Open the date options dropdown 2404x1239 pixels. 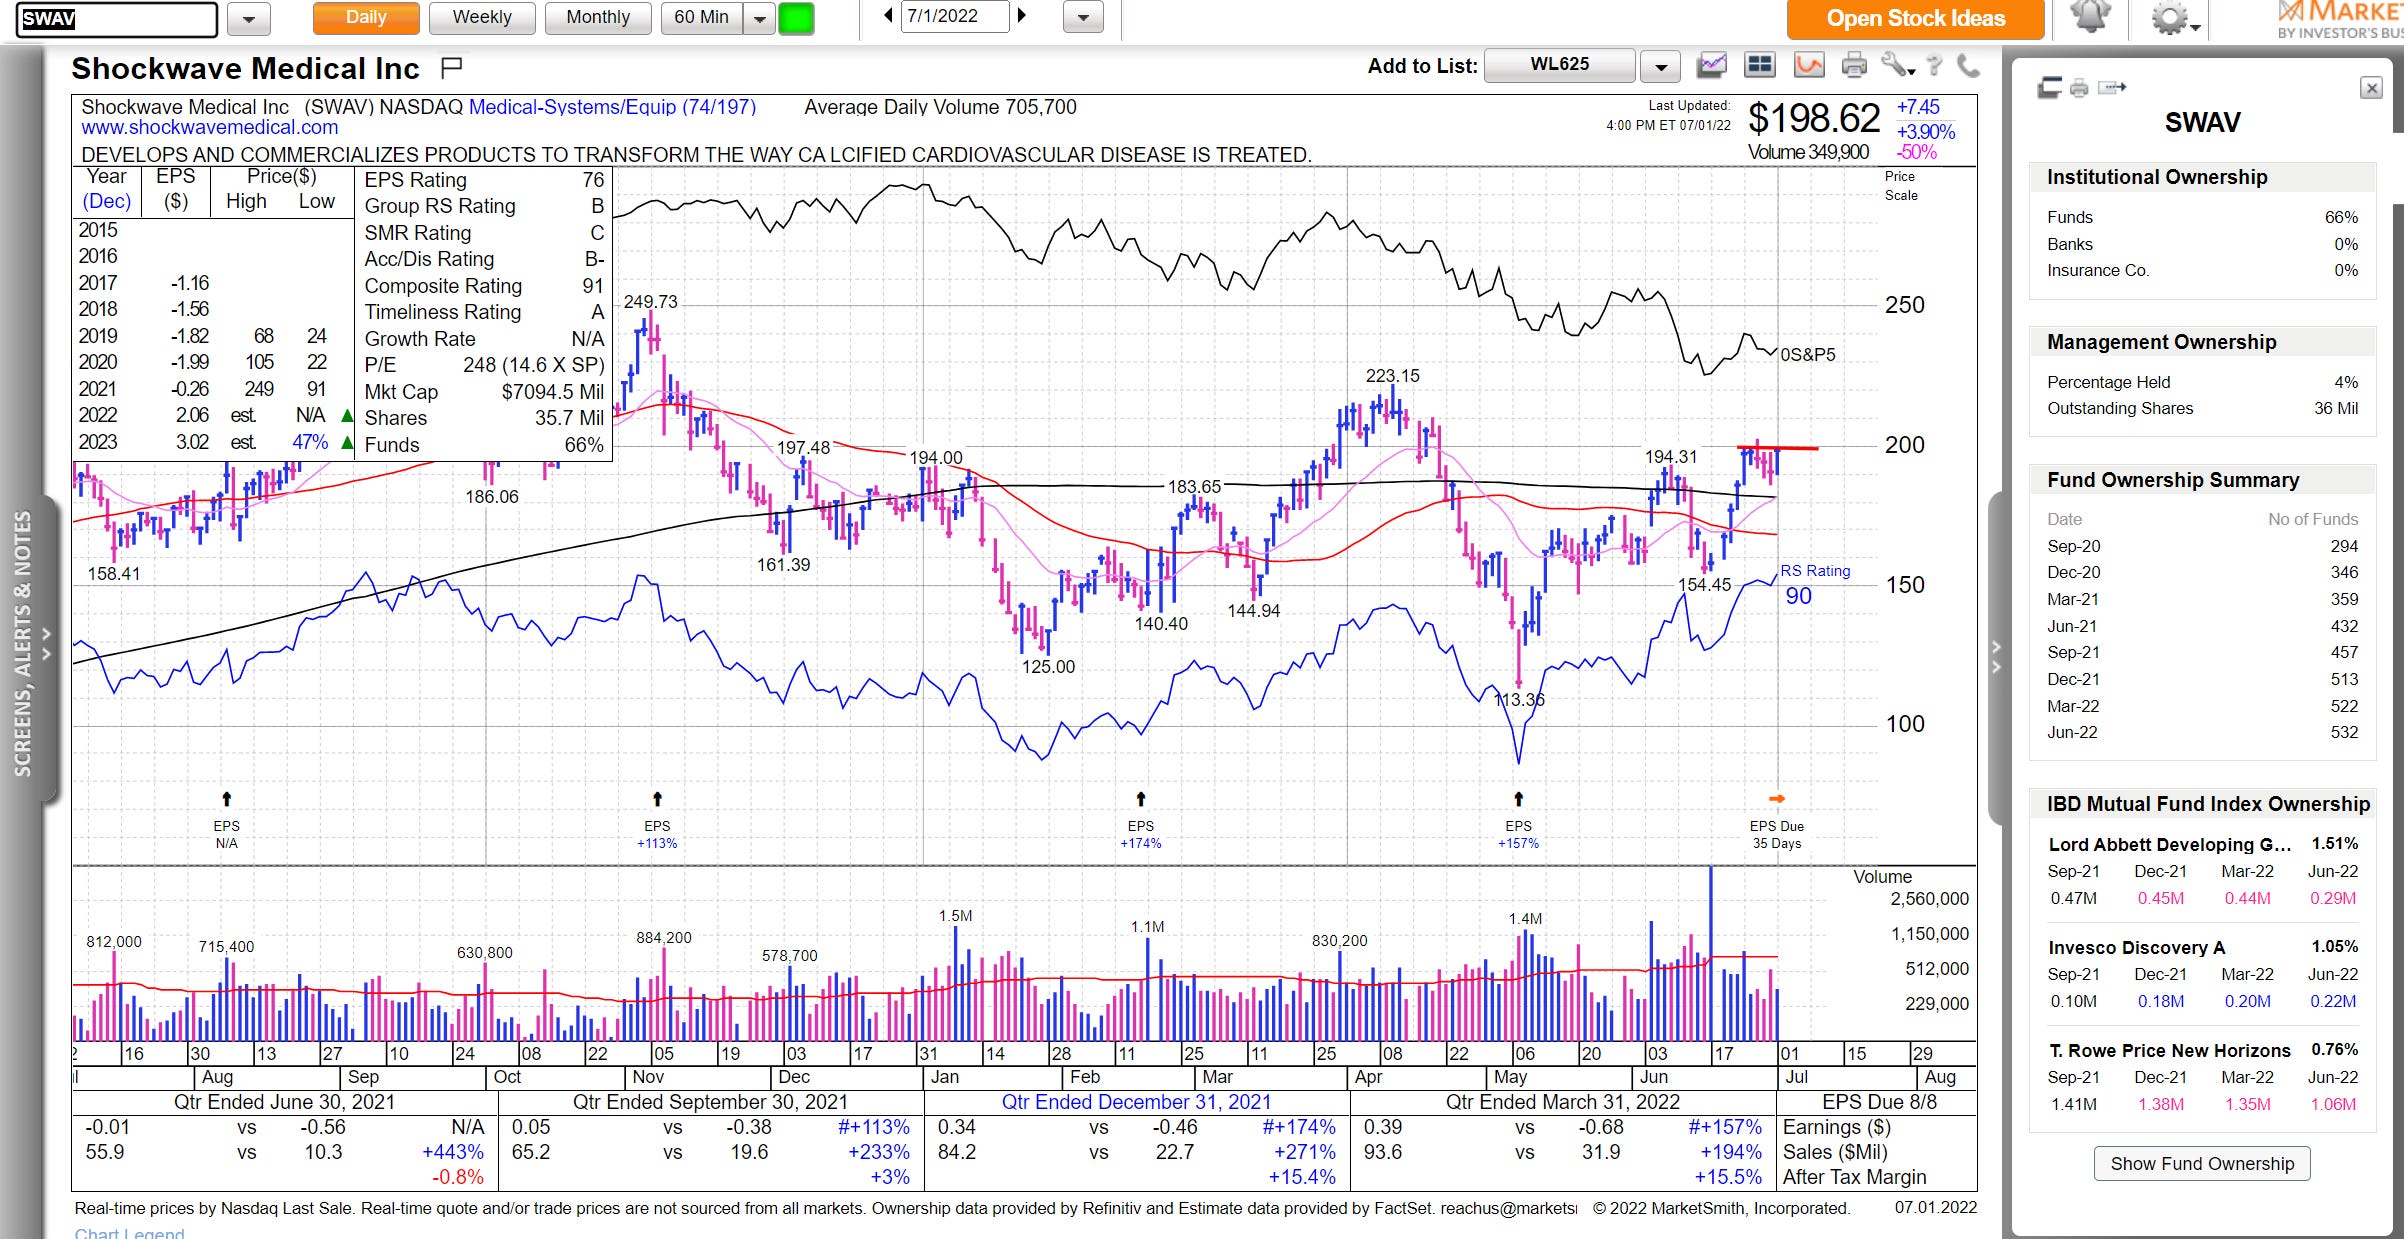click(x=1083, y=18)
